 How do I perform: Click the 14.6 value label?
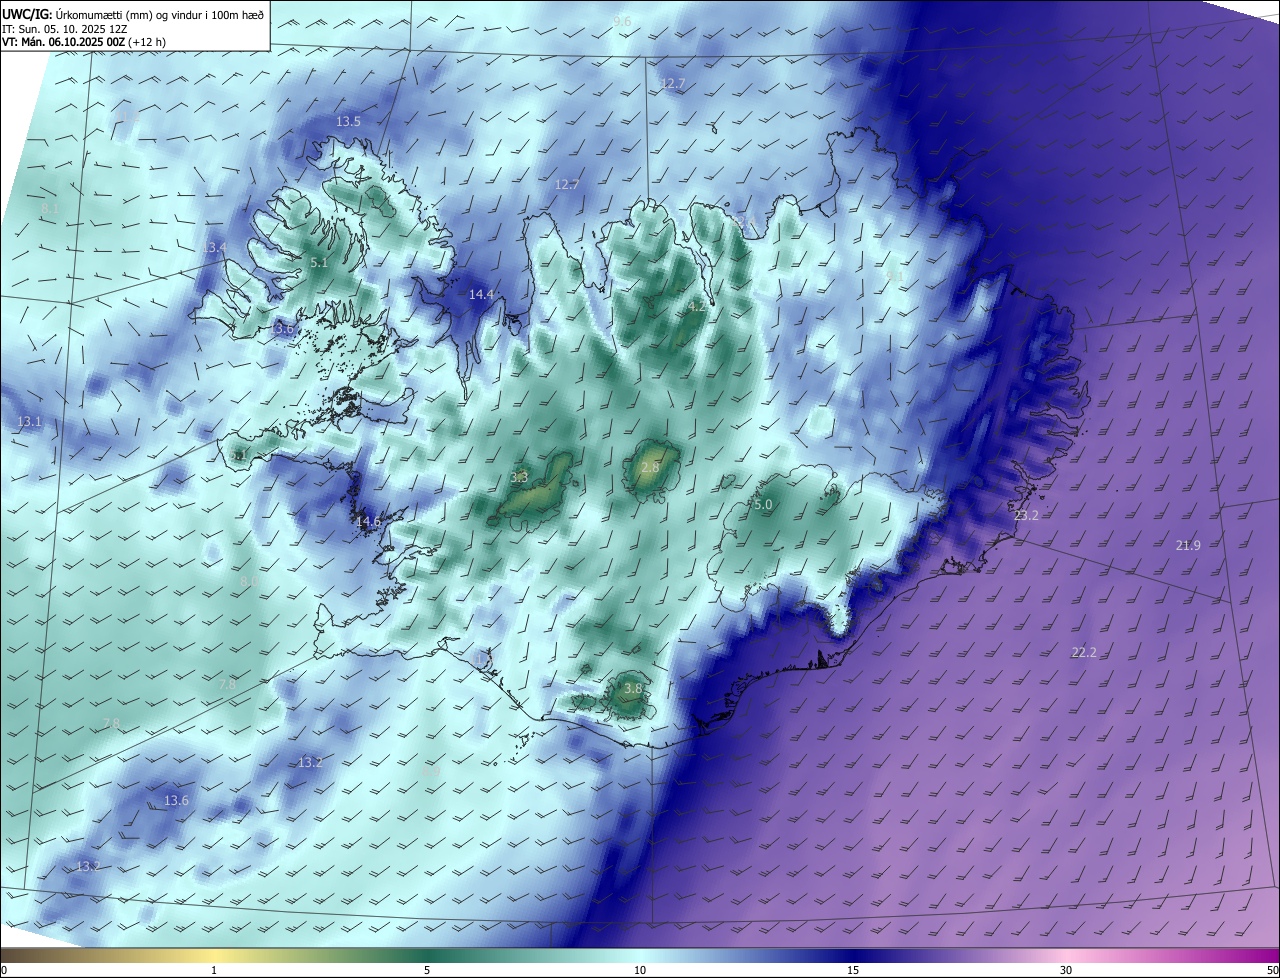coord(368,522)
